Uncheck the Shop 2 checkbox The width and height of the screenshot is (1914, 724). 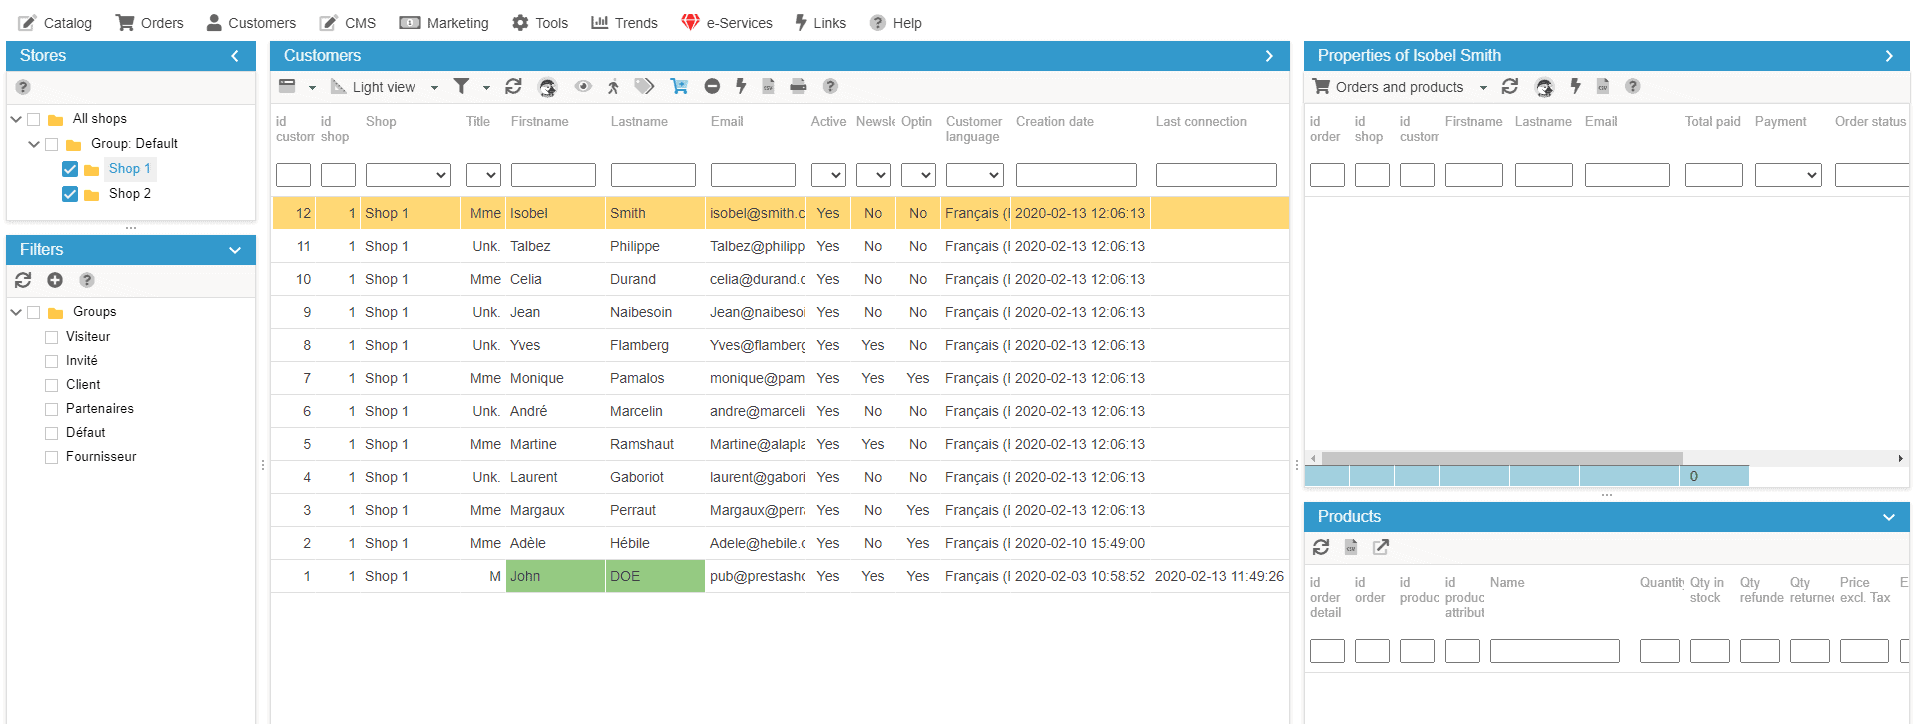70,194
